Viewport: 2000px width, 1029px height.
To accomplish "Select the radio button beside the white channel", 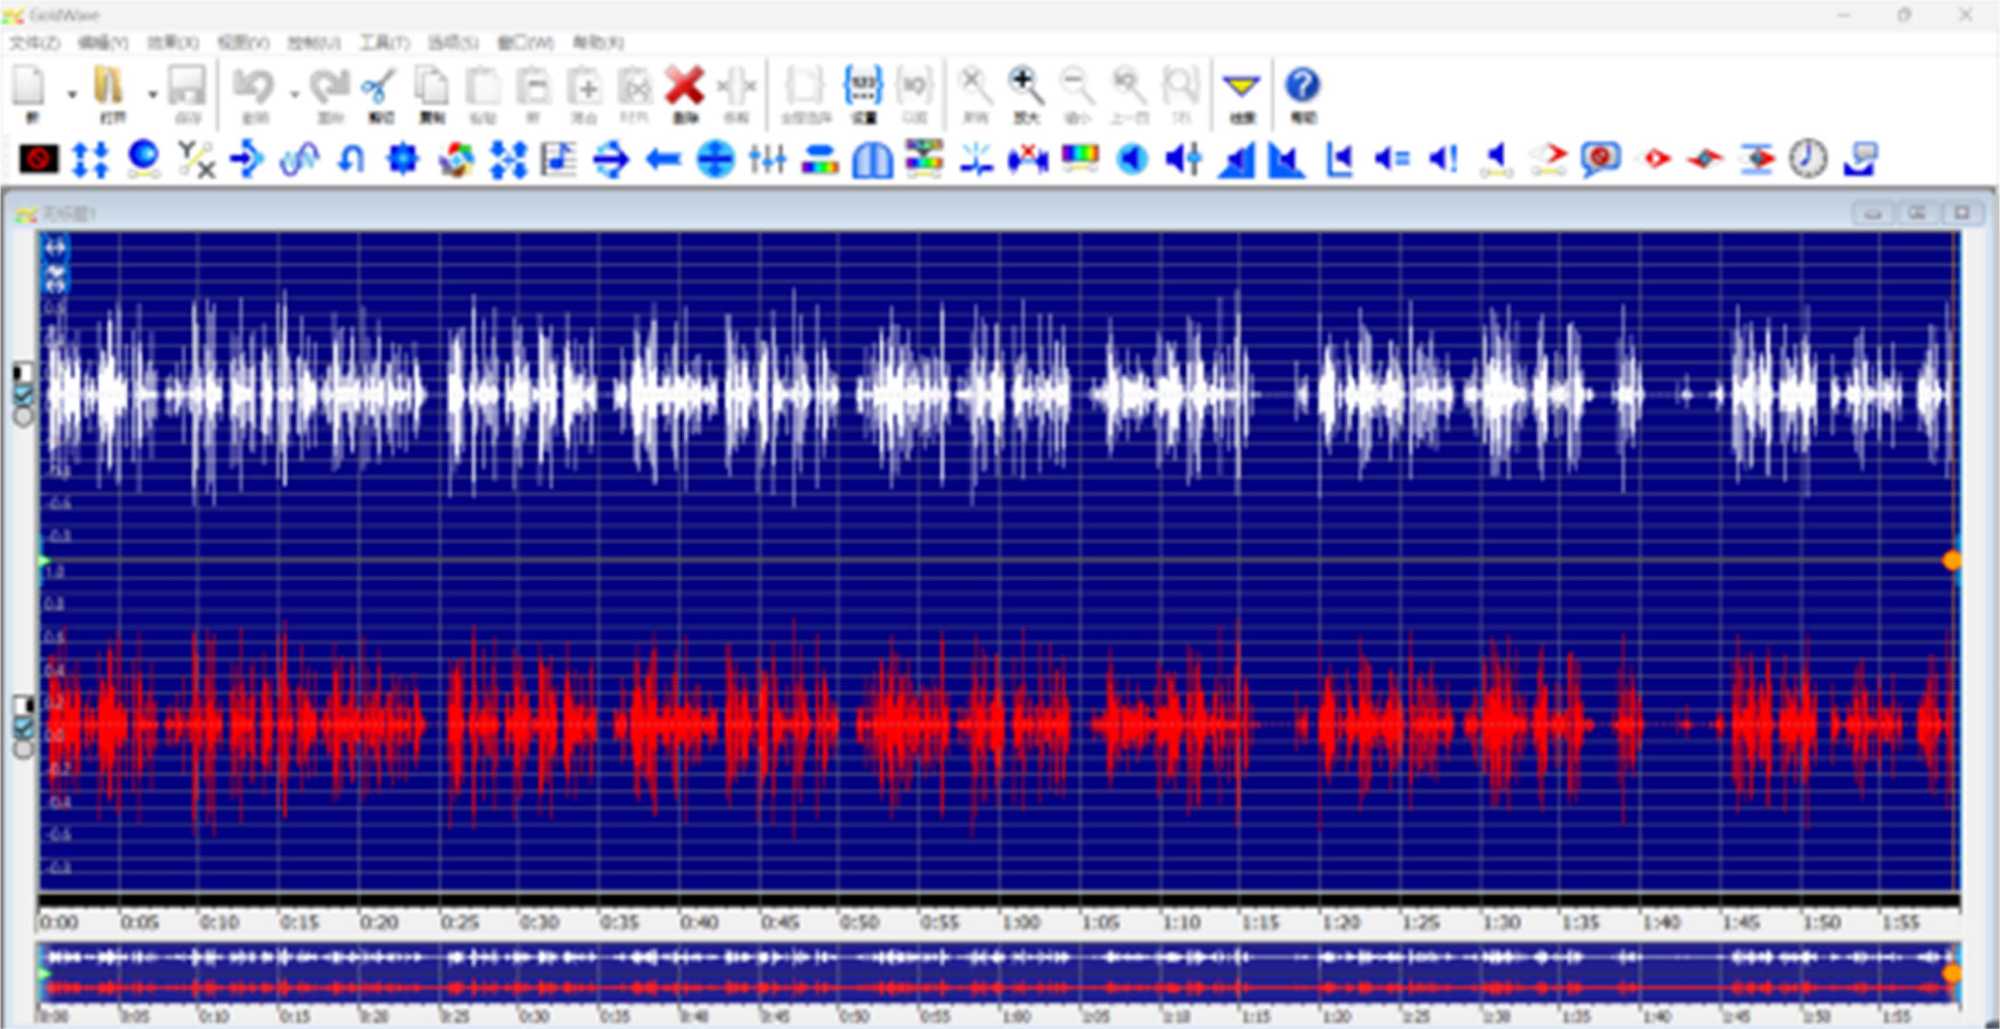I will (x=23, y=416).
